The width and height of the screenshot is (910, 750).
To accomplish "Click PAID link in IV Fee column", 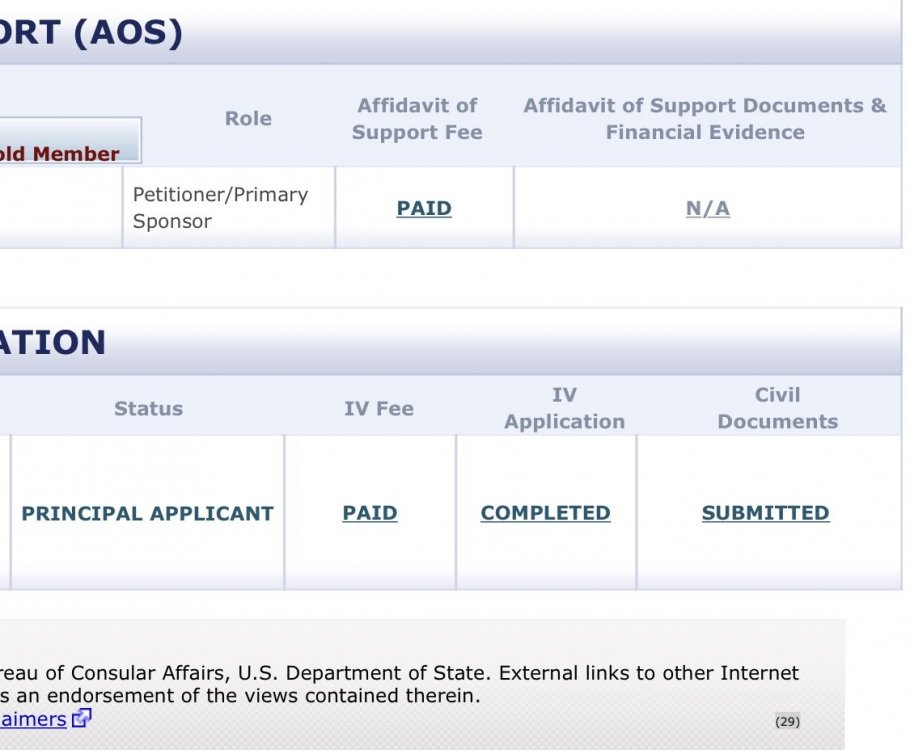I will 370,513.
